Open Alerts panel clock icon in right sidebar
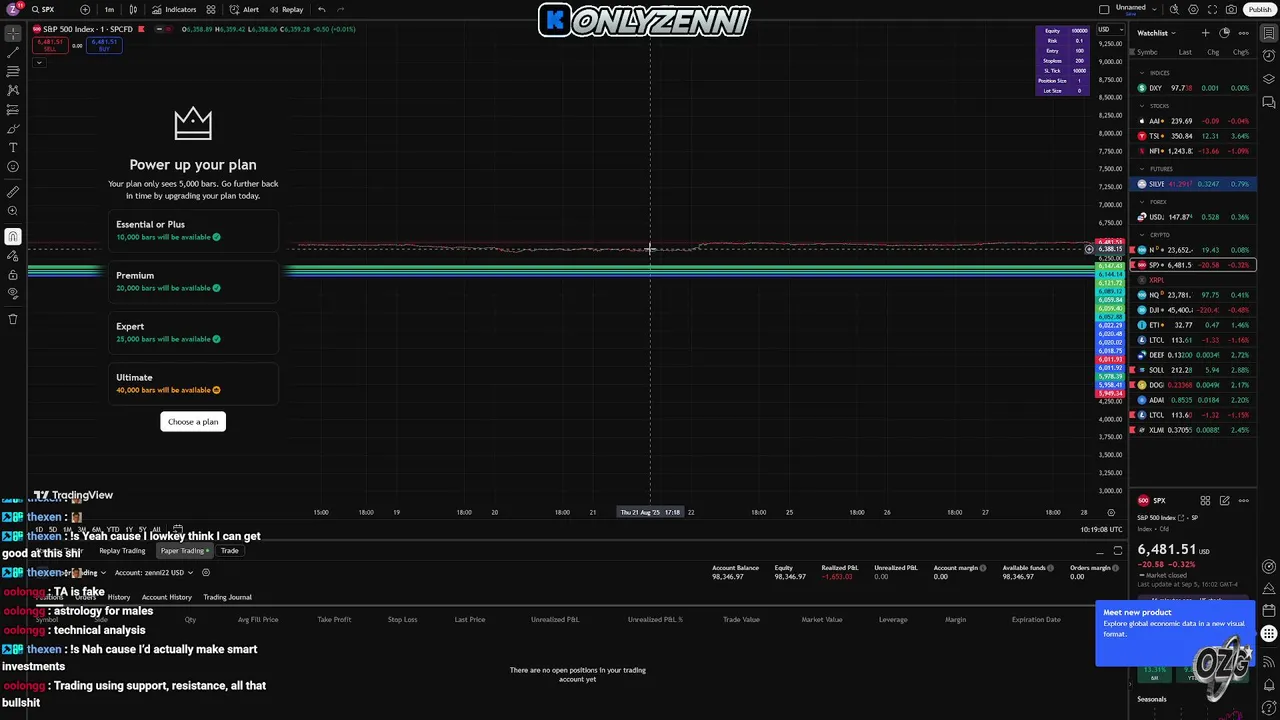This screenshot has height=720, width=1280. pyautogui.click(x=1268, y=56)
